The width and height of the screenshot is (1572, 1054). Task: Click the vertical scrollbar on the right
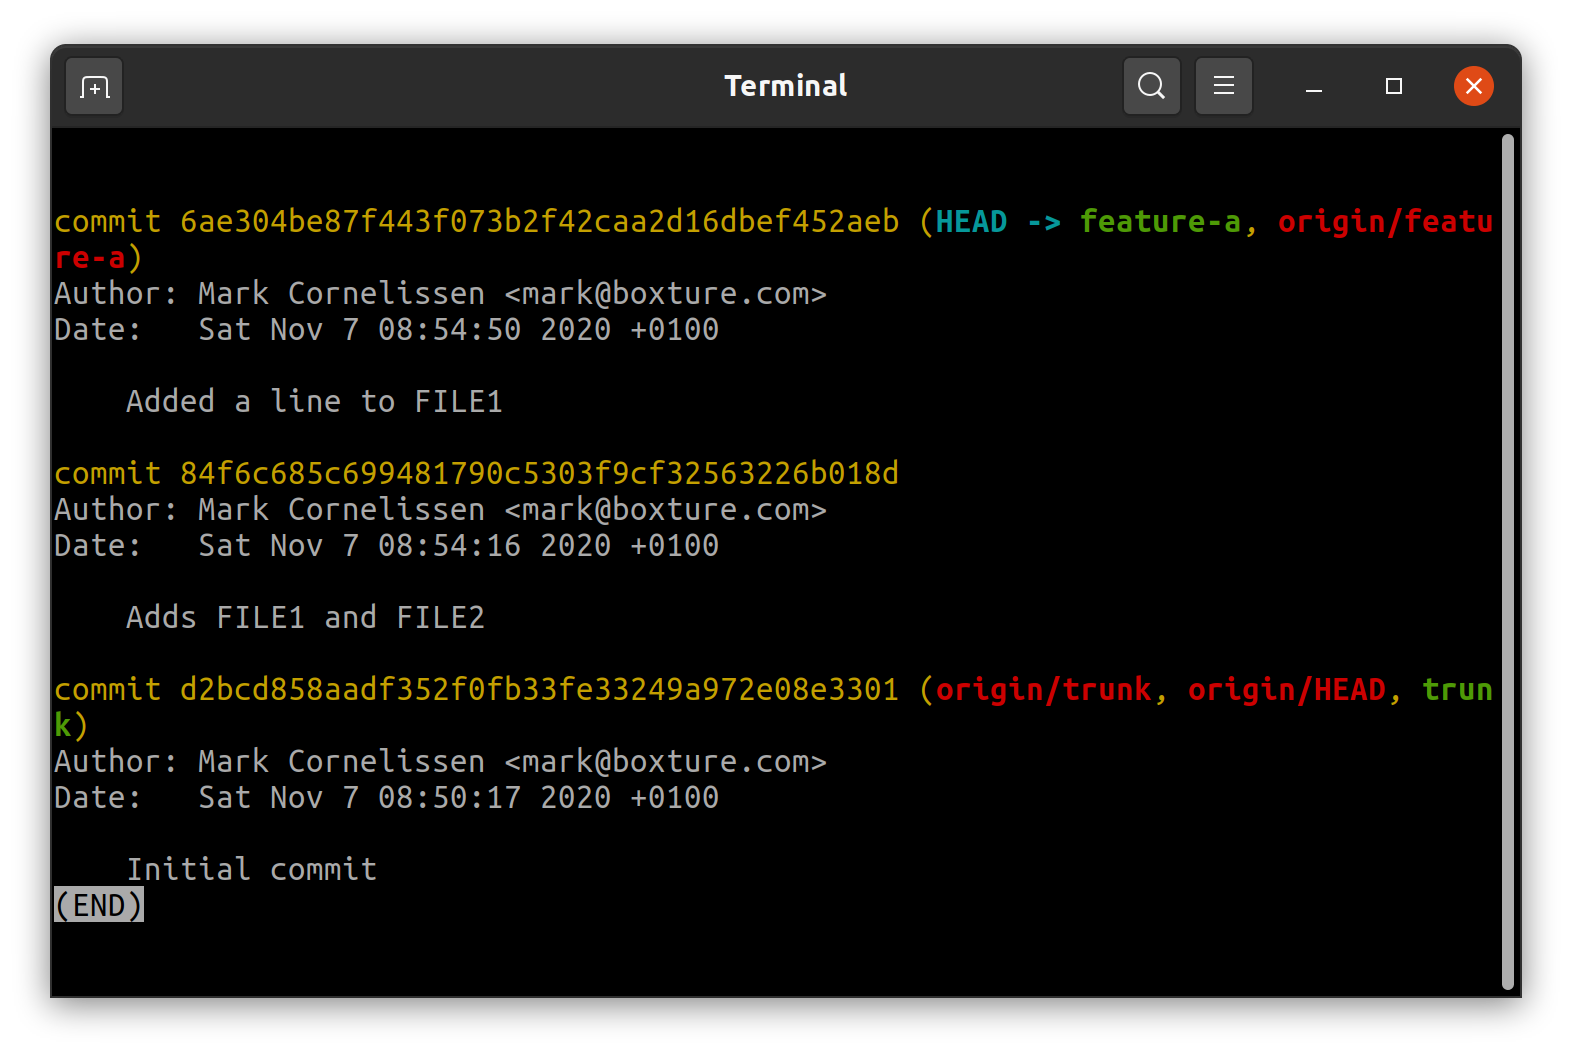1507,560
